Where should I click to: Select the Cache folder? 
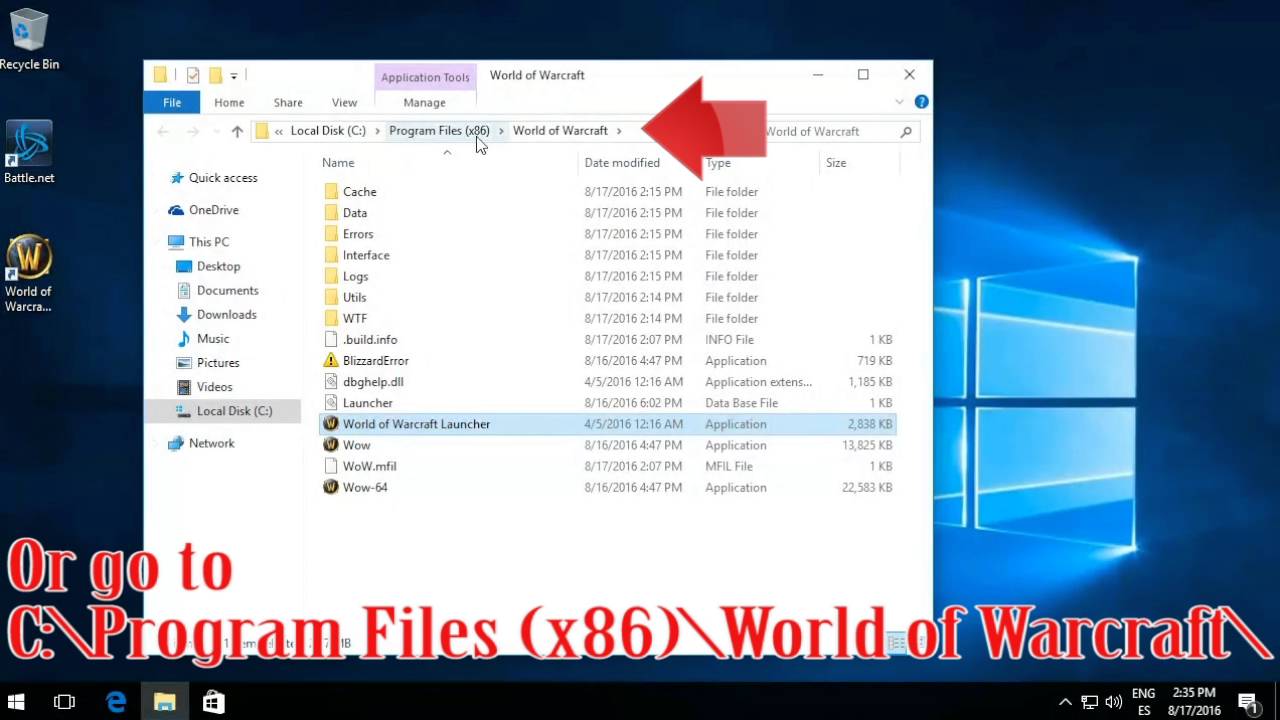[359, 192]
